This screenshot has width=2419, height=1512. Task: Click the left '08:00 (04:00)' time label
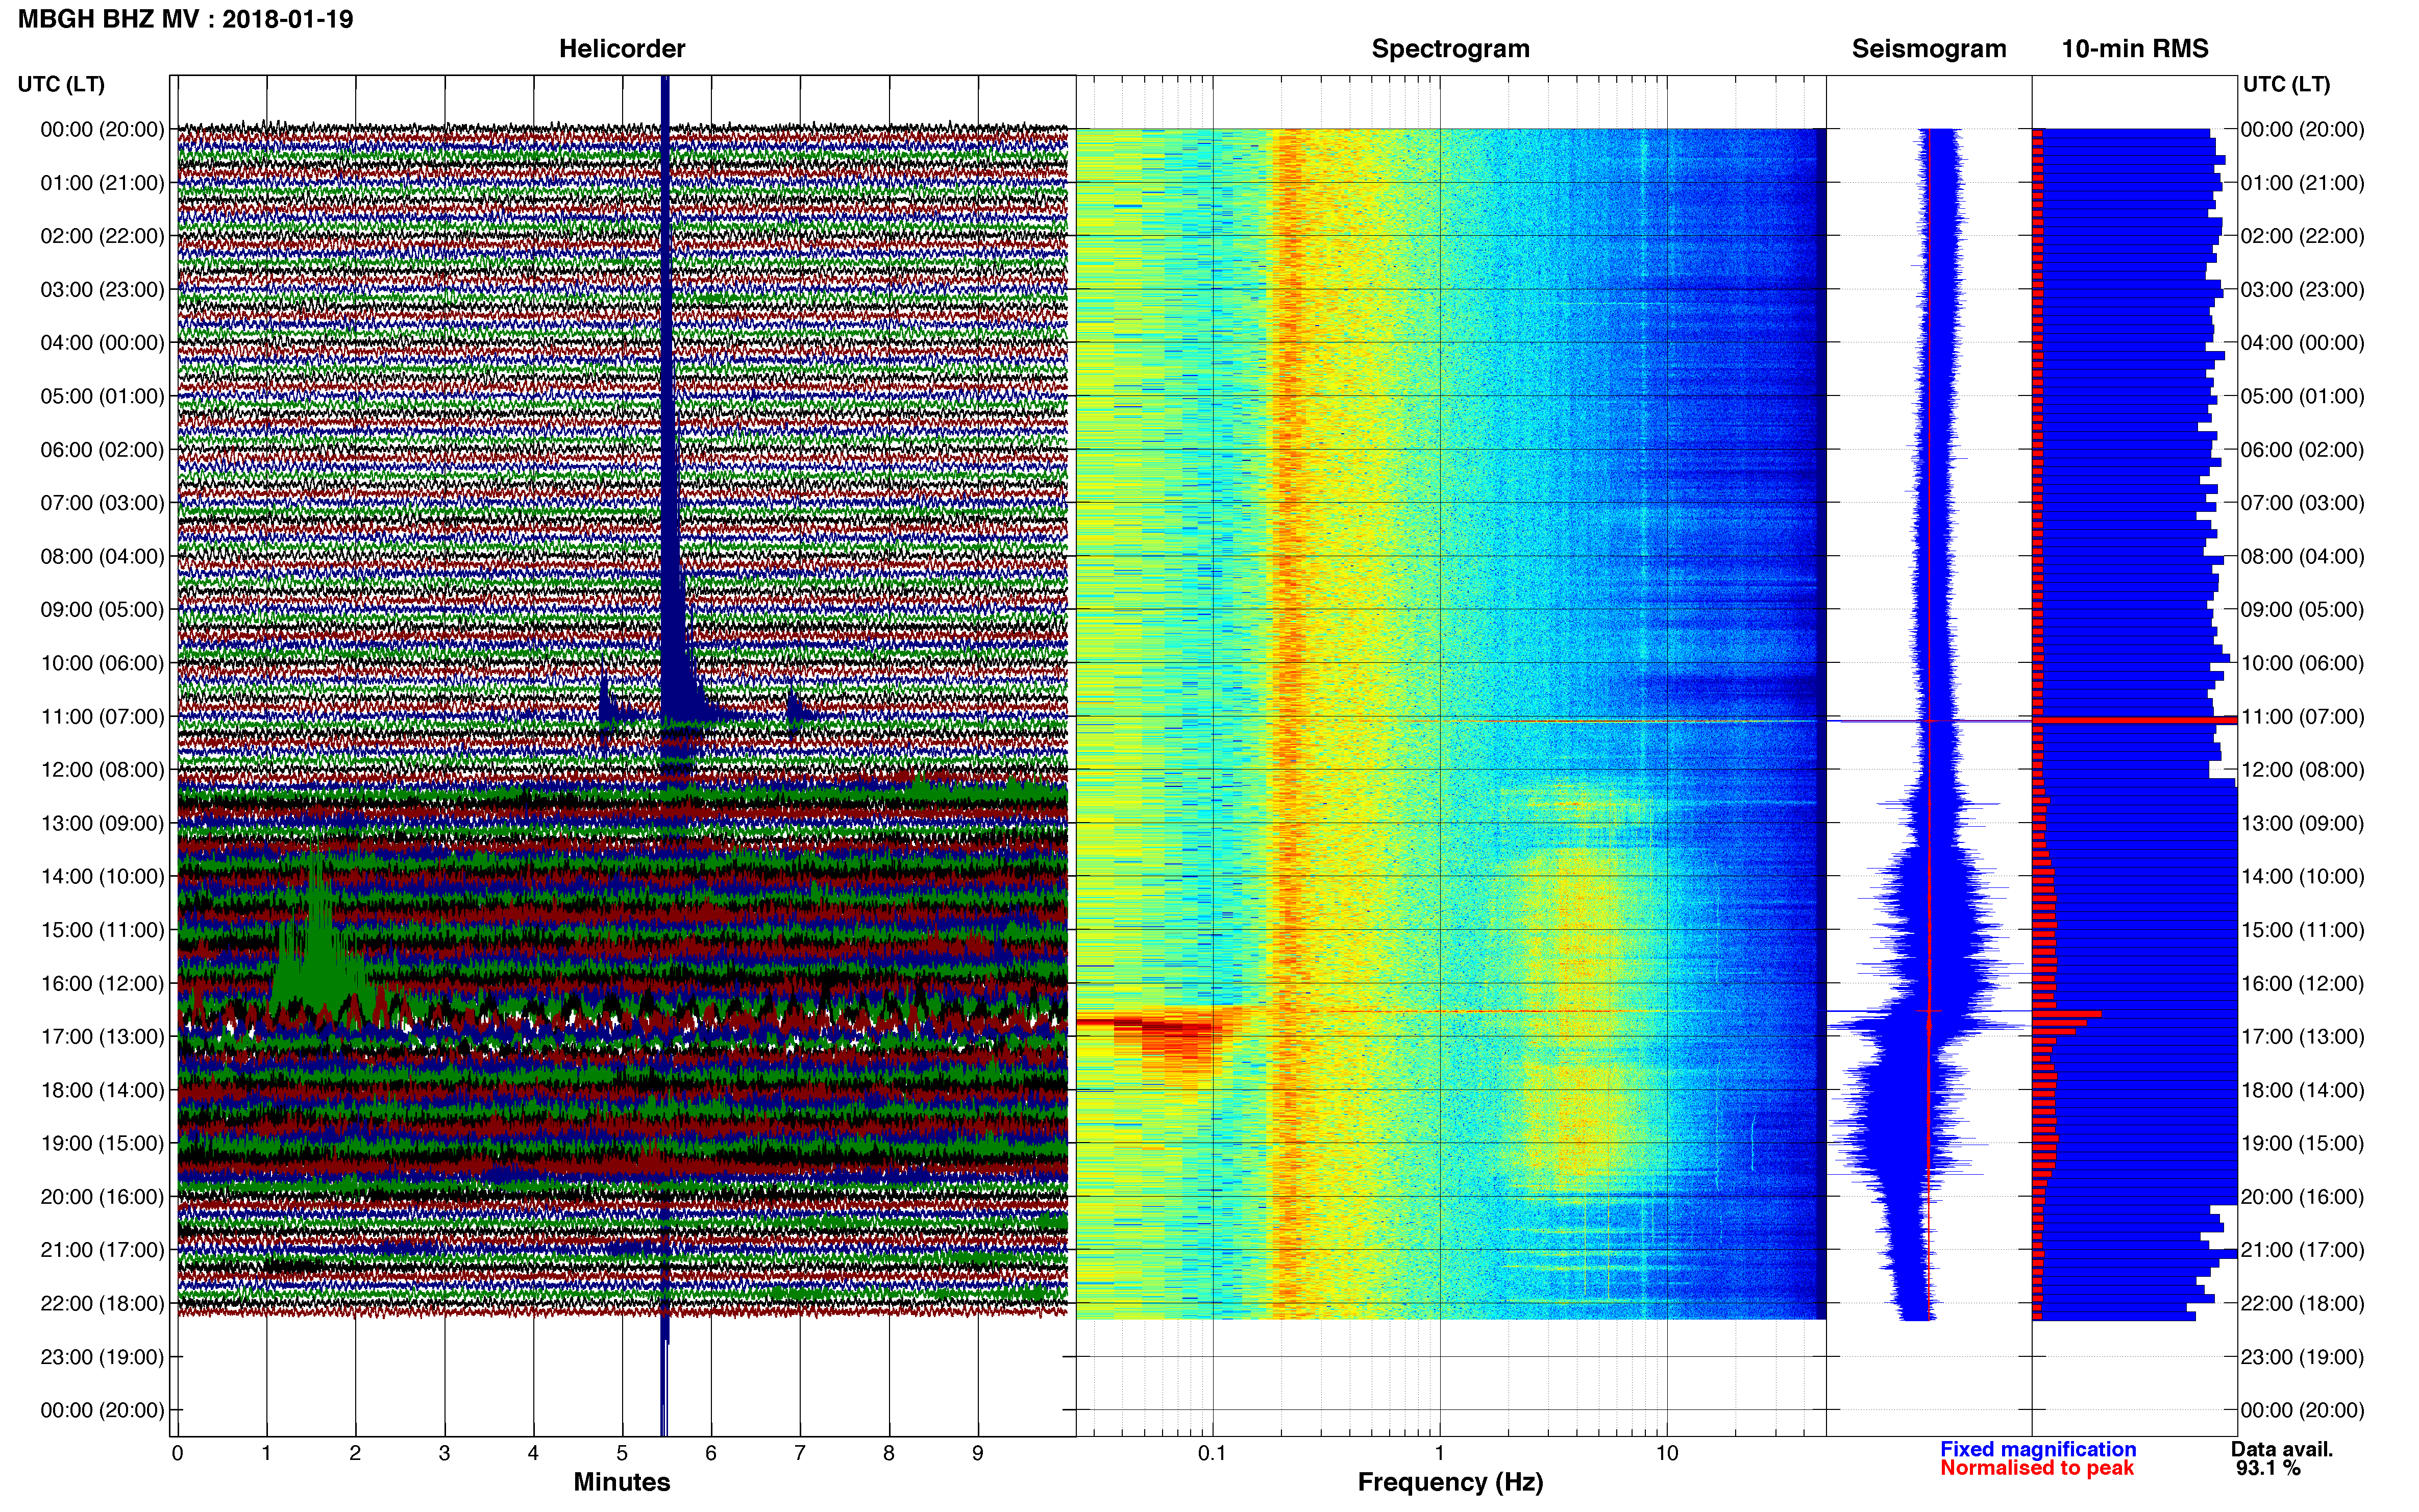[x=102, y=556]
